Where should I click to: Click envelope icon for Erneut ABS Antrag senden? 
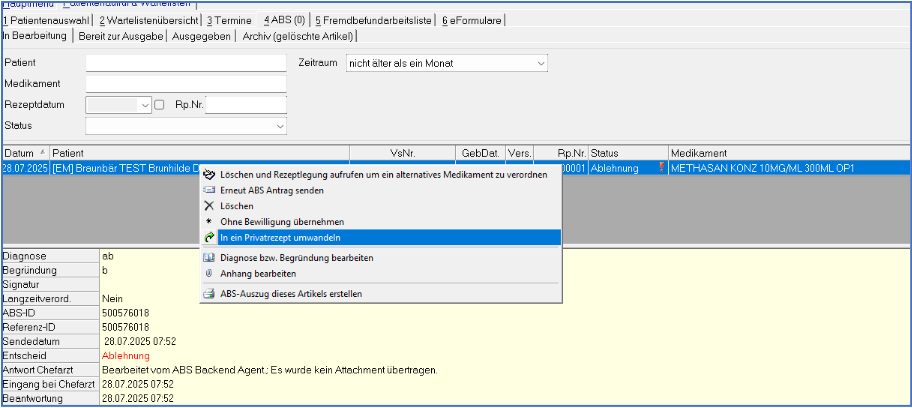click(x=209, y=190)
